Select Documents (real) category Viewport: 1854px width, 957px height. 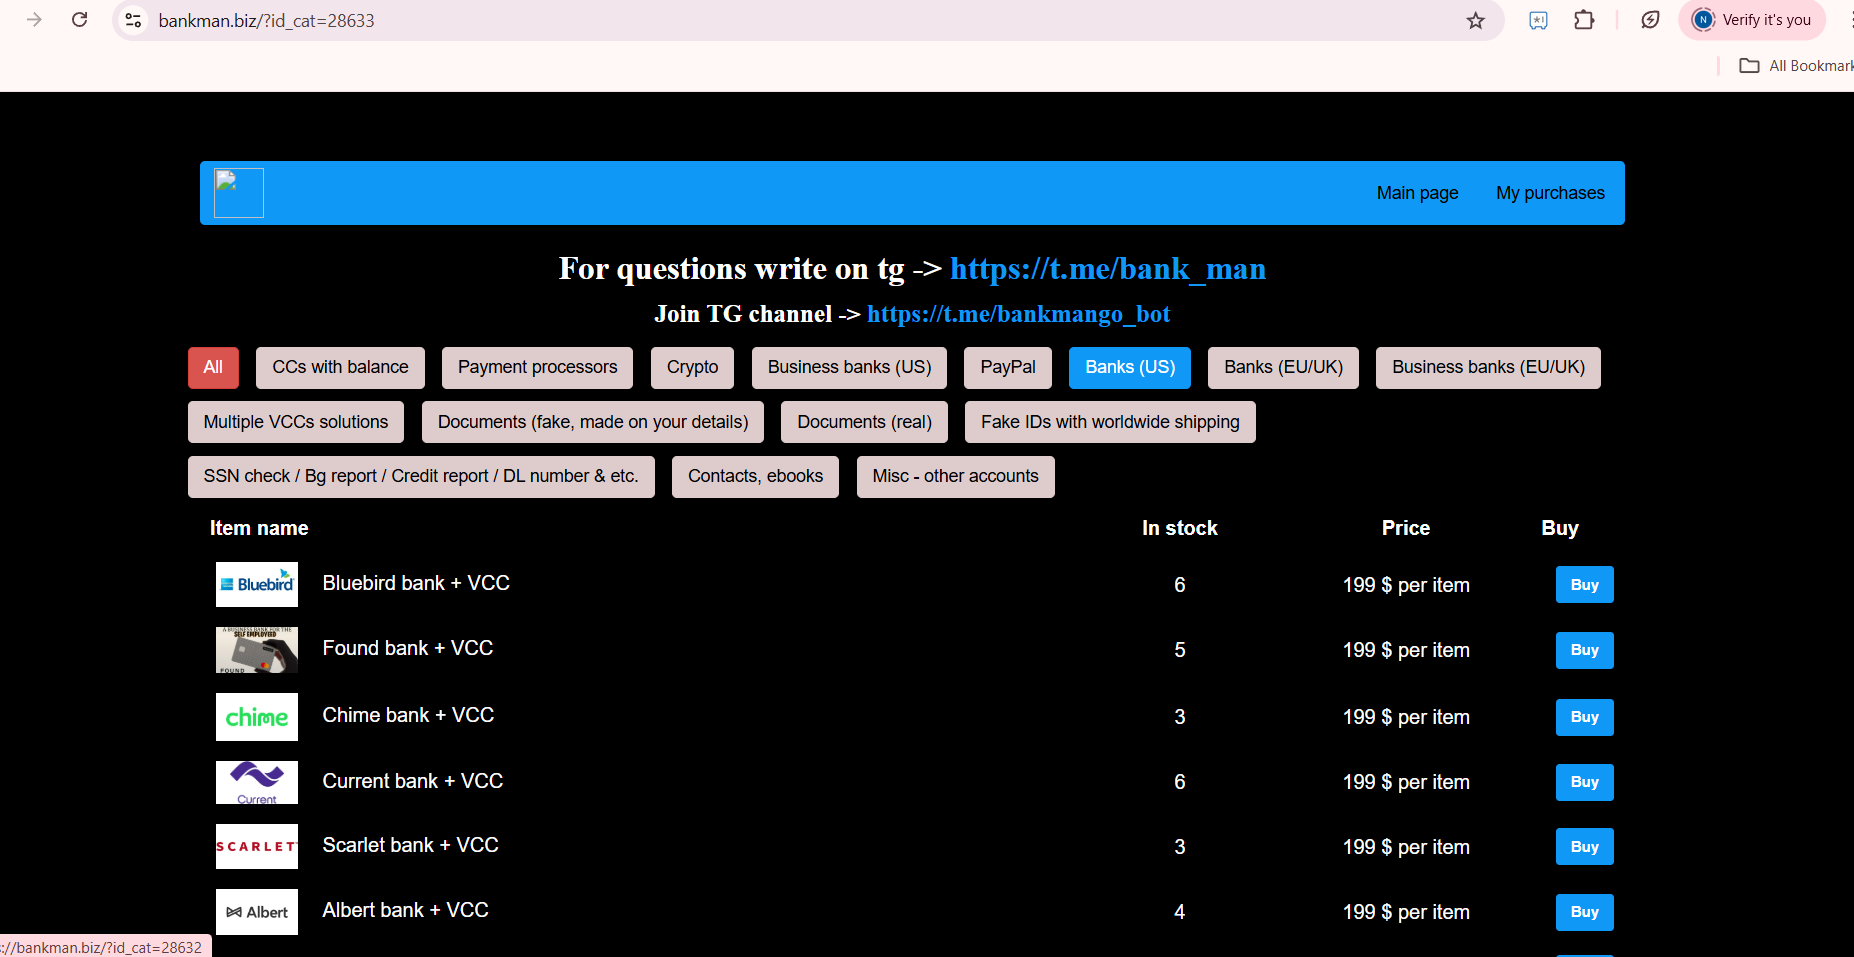[x=864, y=422]
